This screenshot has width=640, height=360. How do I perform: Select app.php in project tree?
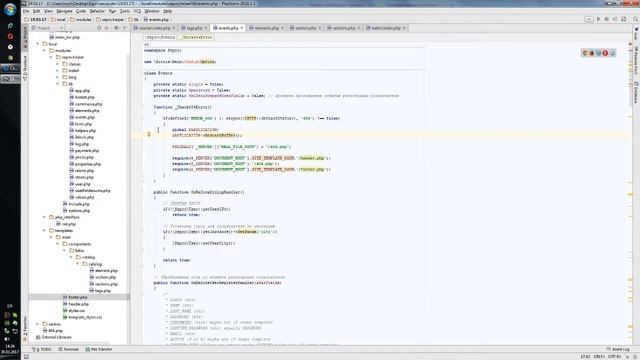80,91
